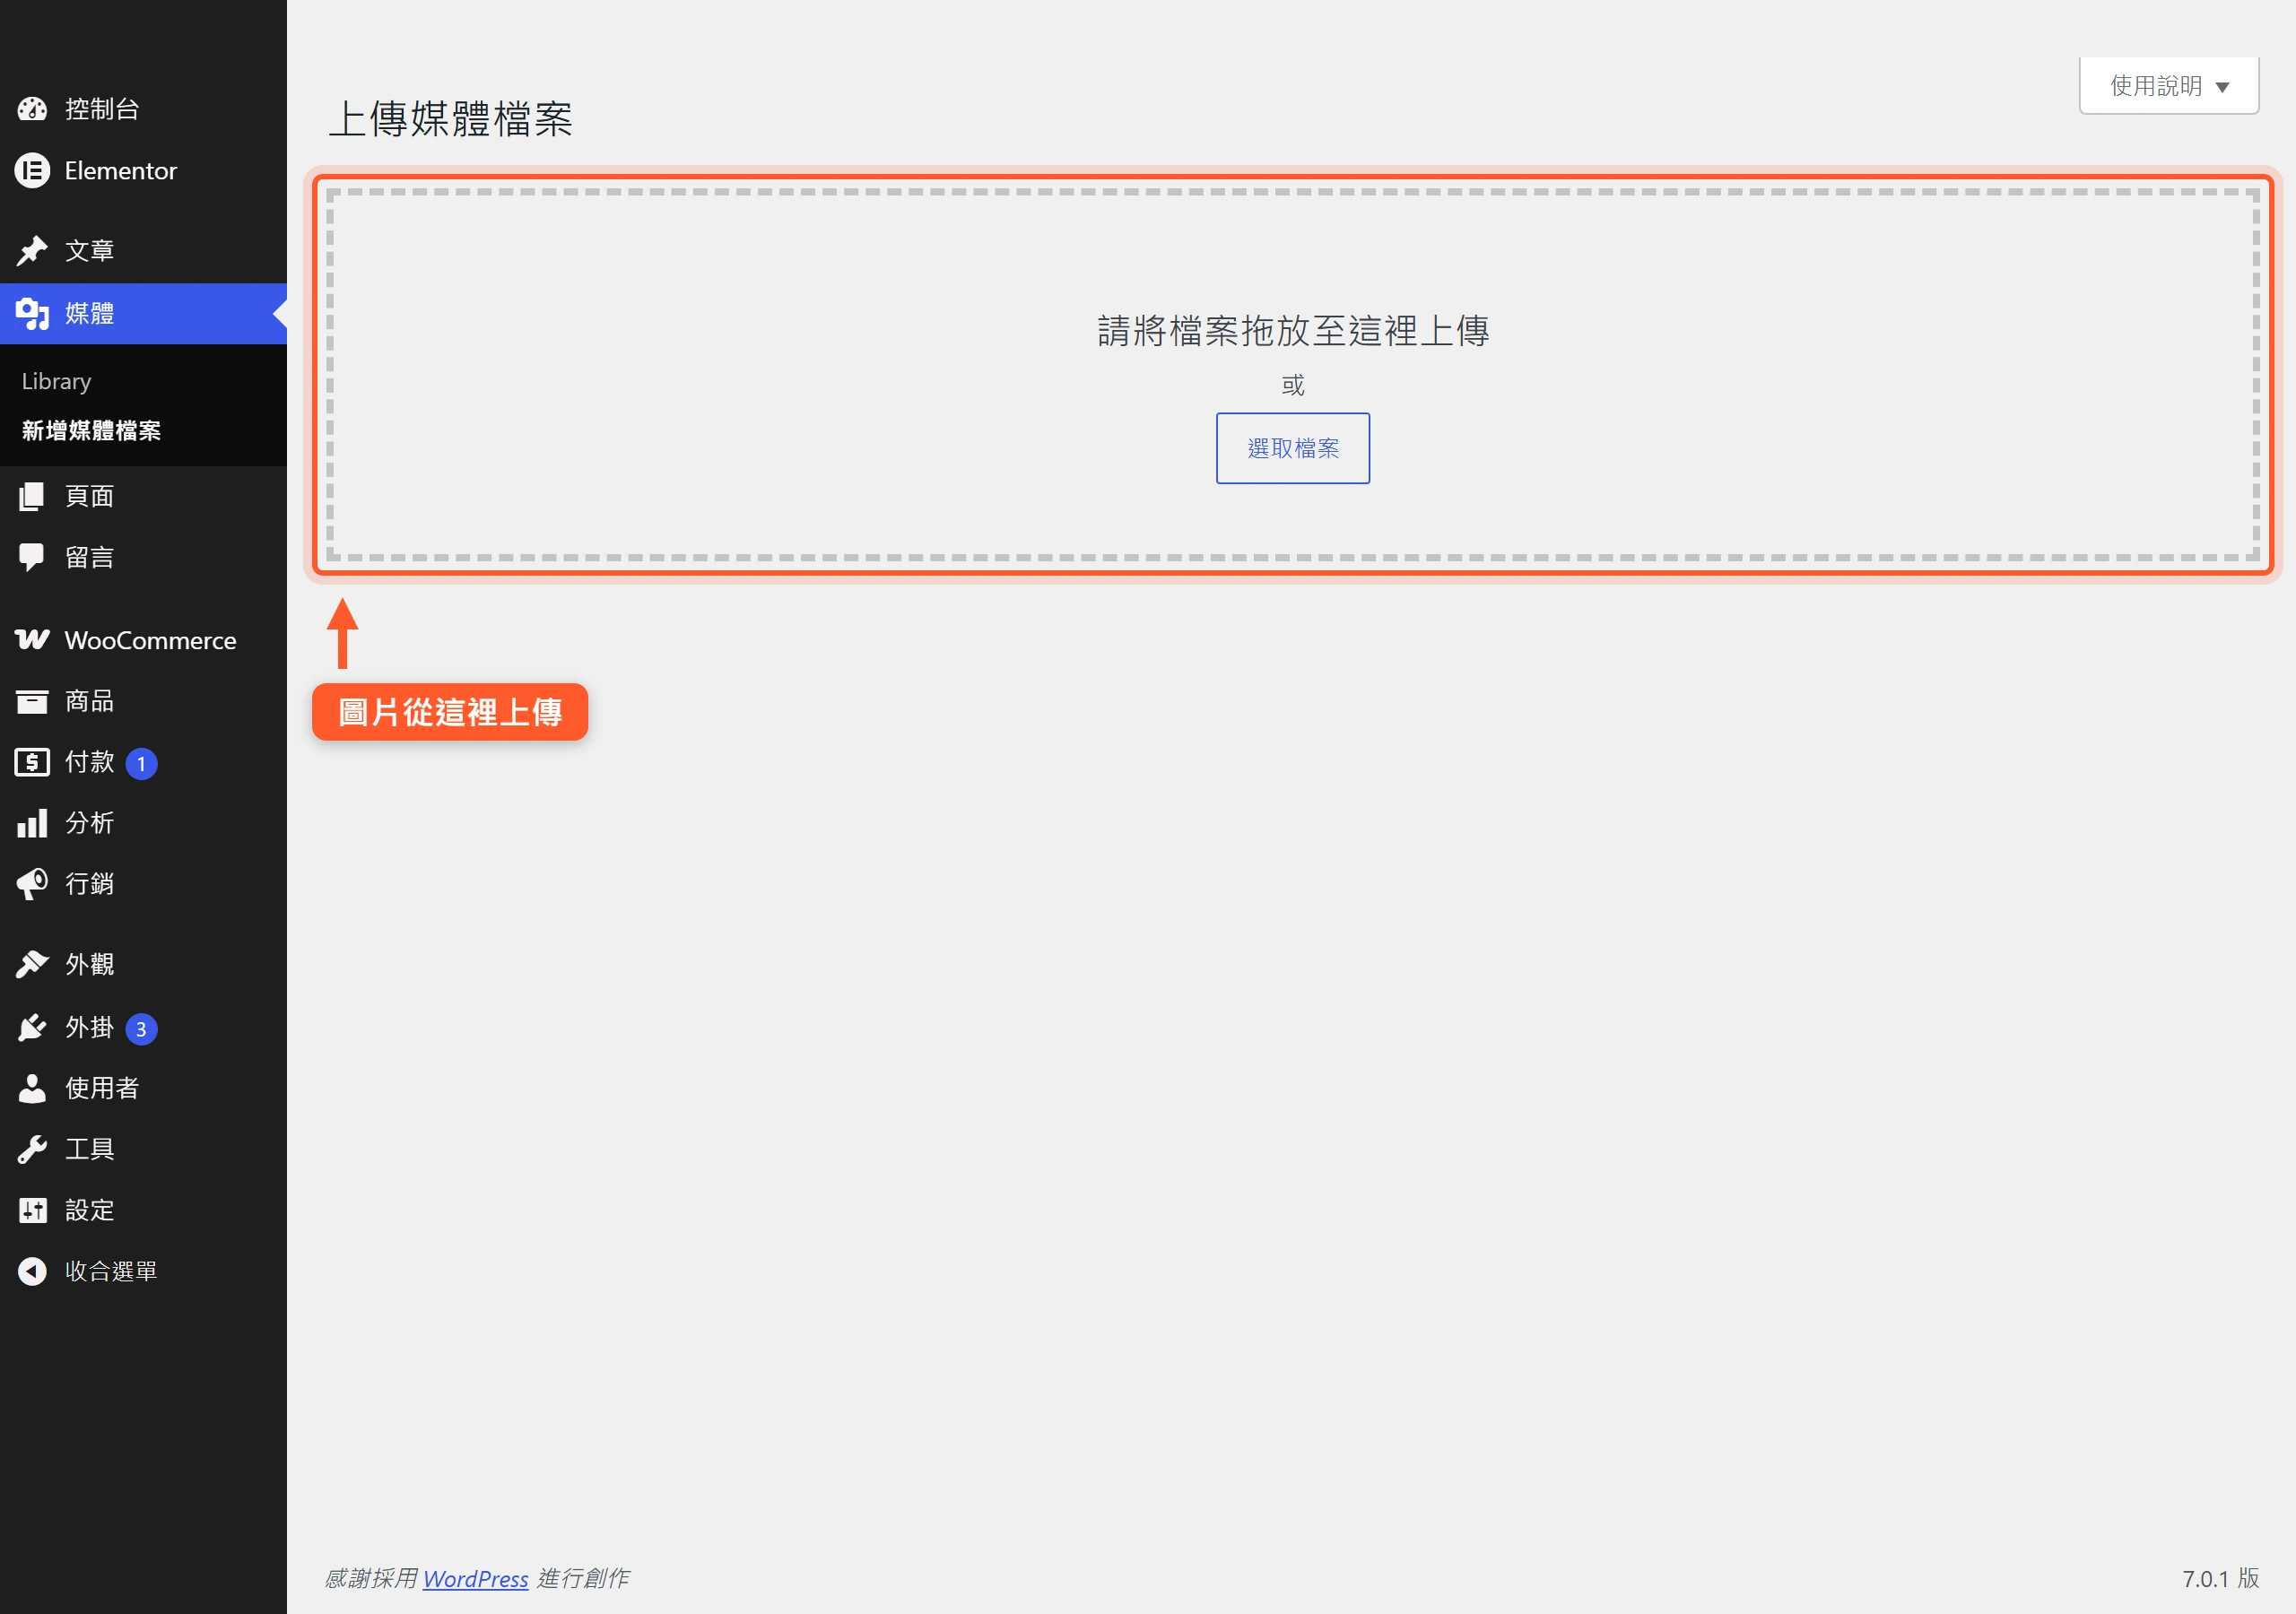
Task: Open the 行銷 marketing menu
Action: [143, 884]
